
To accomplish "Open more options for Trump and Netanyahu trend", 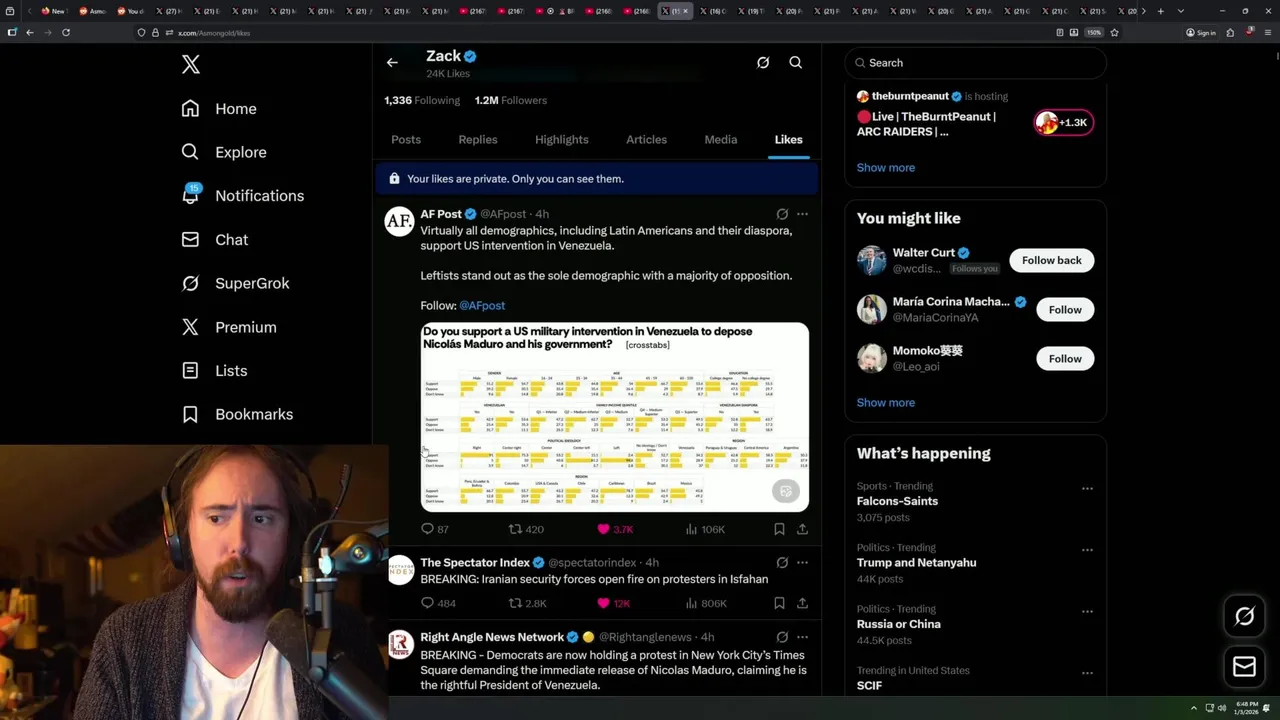I will point(1087,550).
